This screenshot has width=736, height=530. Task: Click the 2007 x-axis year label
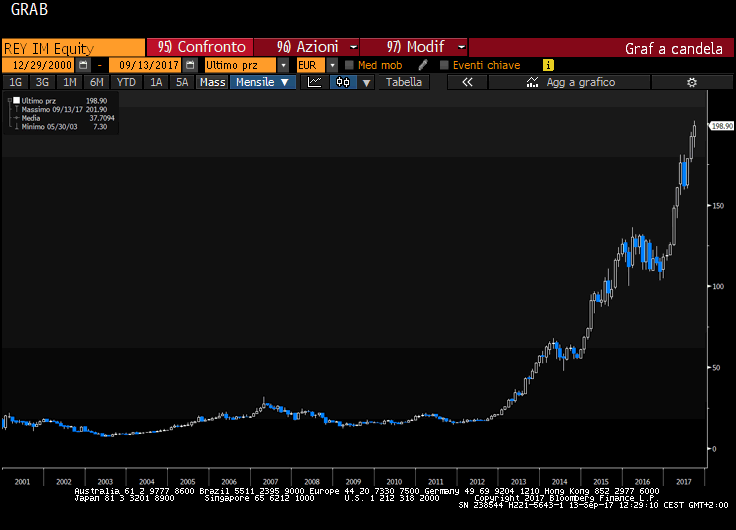click(x=270, y=482)
